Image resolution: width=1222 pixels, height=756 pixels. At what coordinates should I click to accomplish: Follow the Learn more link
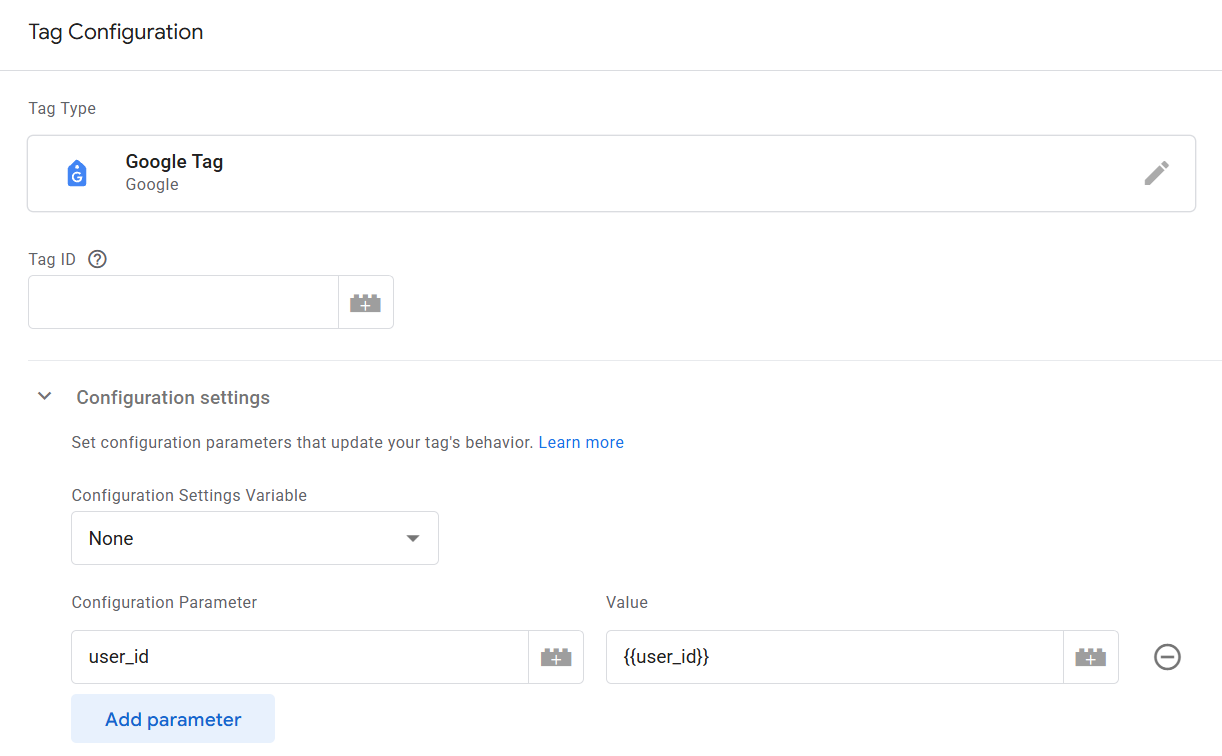[581, 442]
